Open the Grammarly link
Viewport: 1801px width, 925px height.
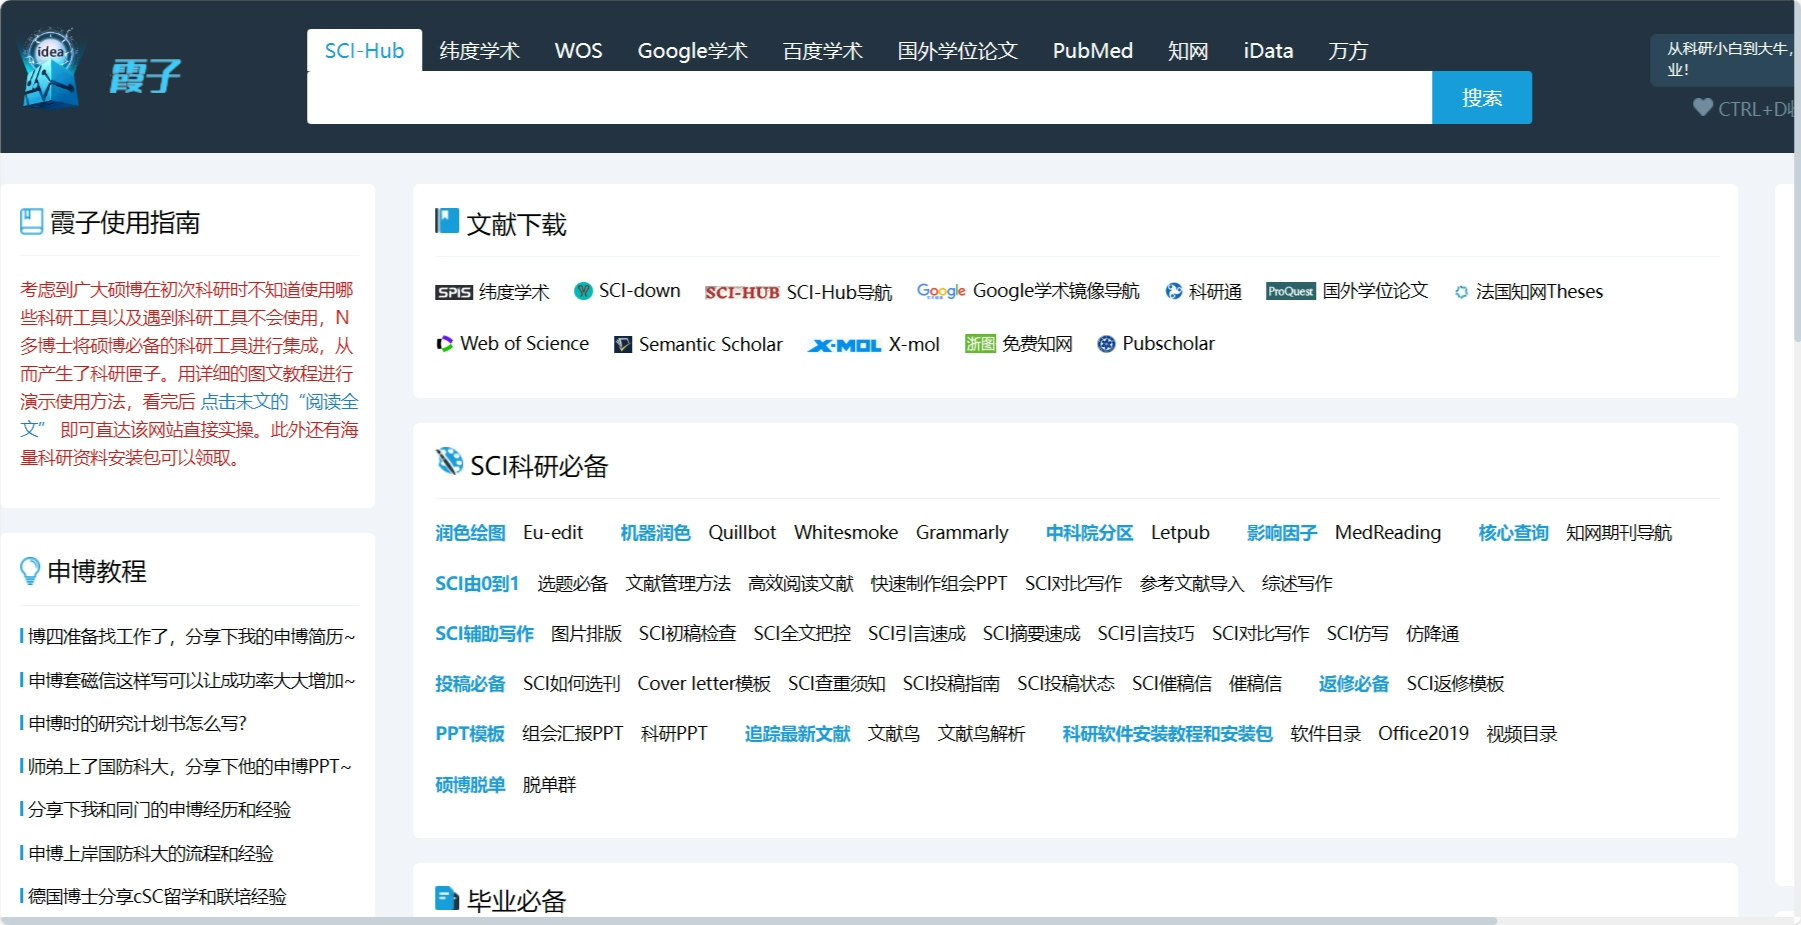coord(962,533)
